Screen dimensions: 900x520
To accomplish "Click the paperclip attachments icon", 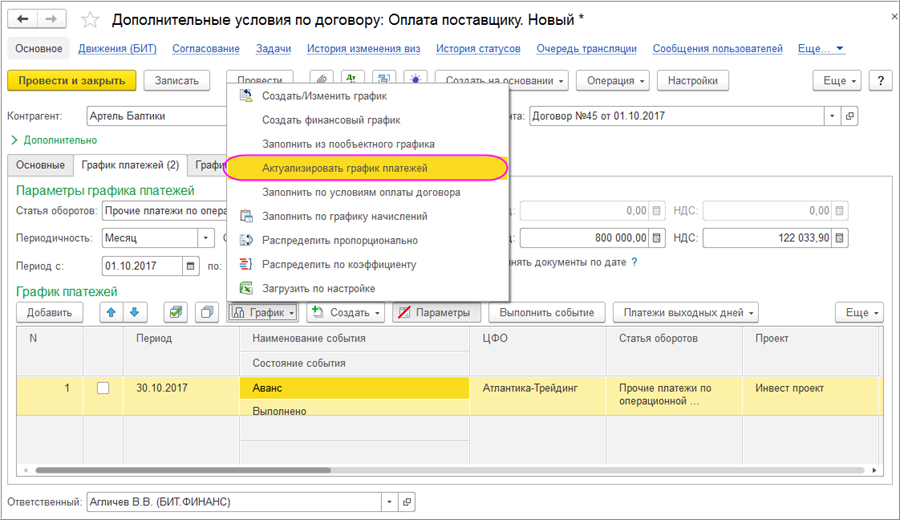I will (322, 80).
